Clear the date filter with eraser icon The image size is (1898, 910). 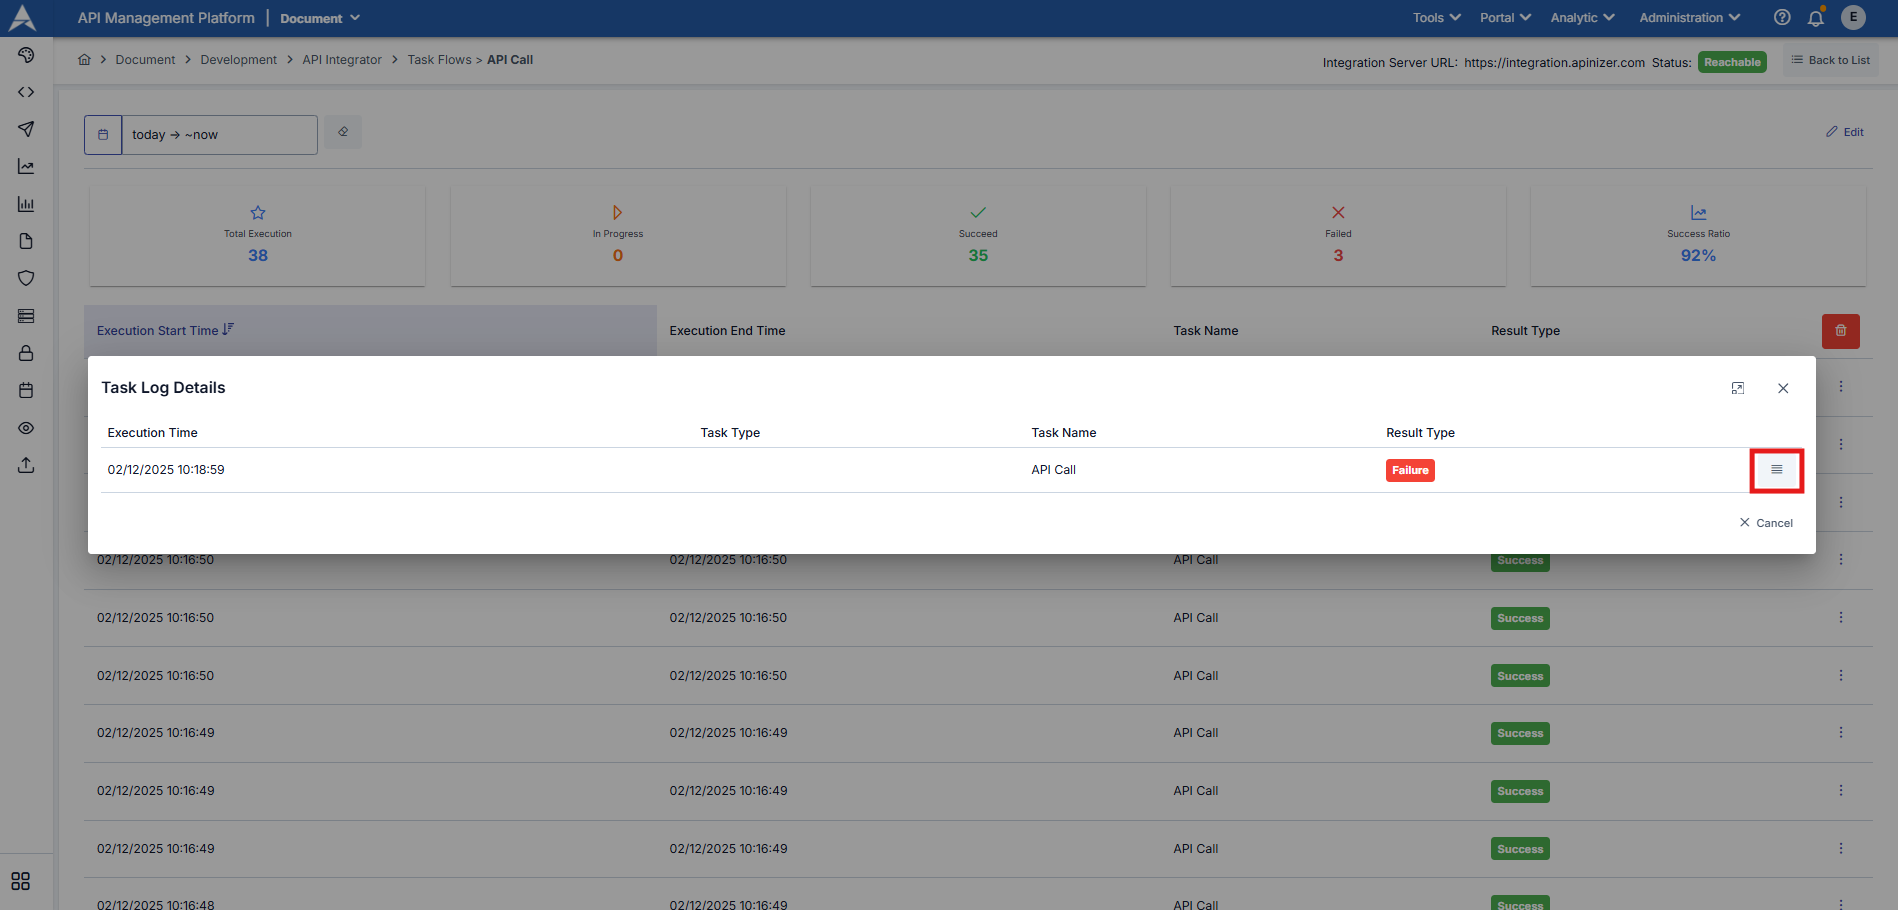click(x=343, y=132)
